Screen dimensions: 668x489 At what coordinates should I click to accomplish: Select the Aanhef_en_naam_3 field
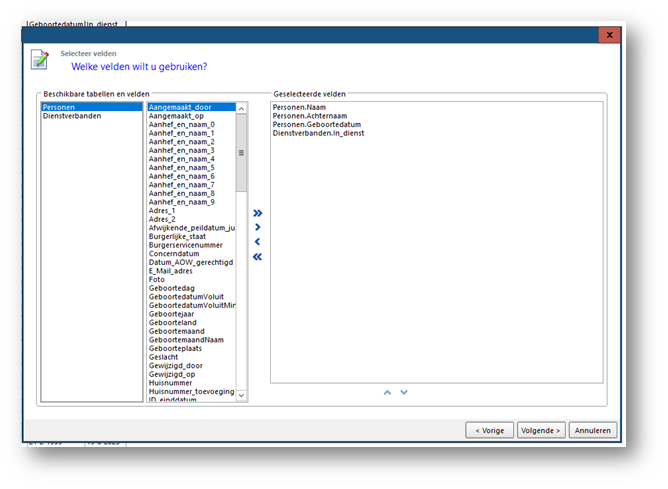(191, 150)
